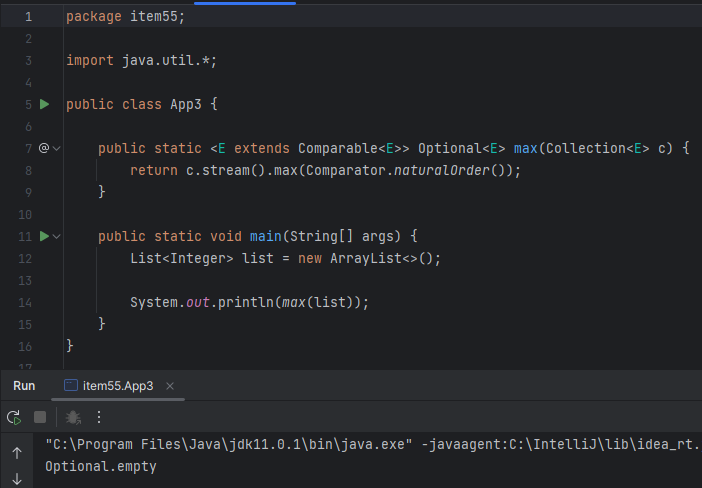
Task: Open the run toolbar more options menu
Action: (99, 417)
